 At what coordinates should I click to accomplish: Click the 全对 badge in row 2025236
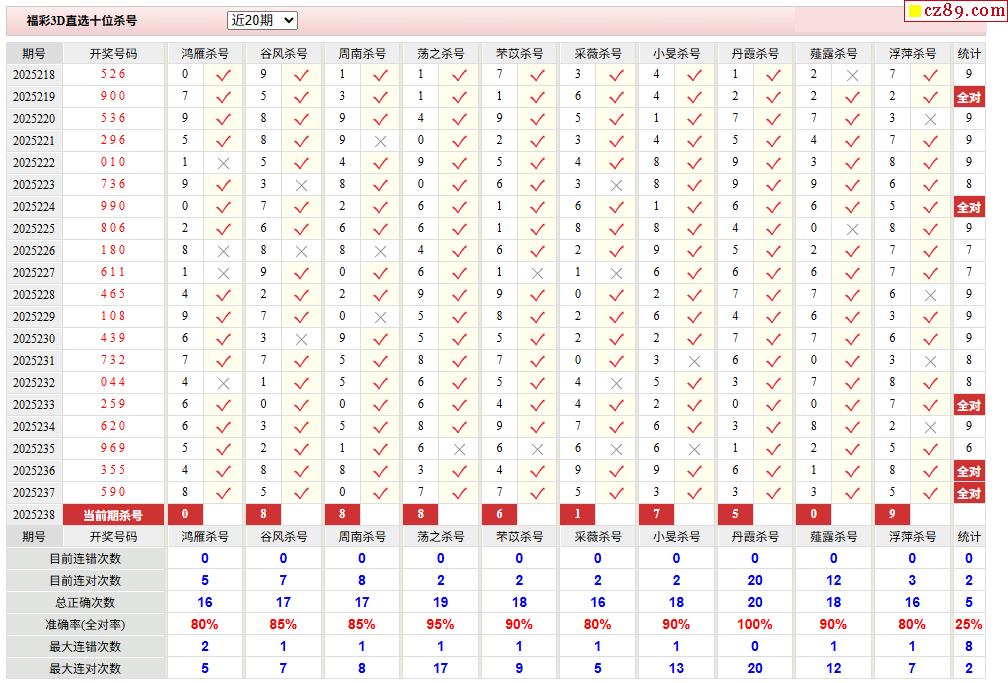pyautogui.click(x=969, y=471)
